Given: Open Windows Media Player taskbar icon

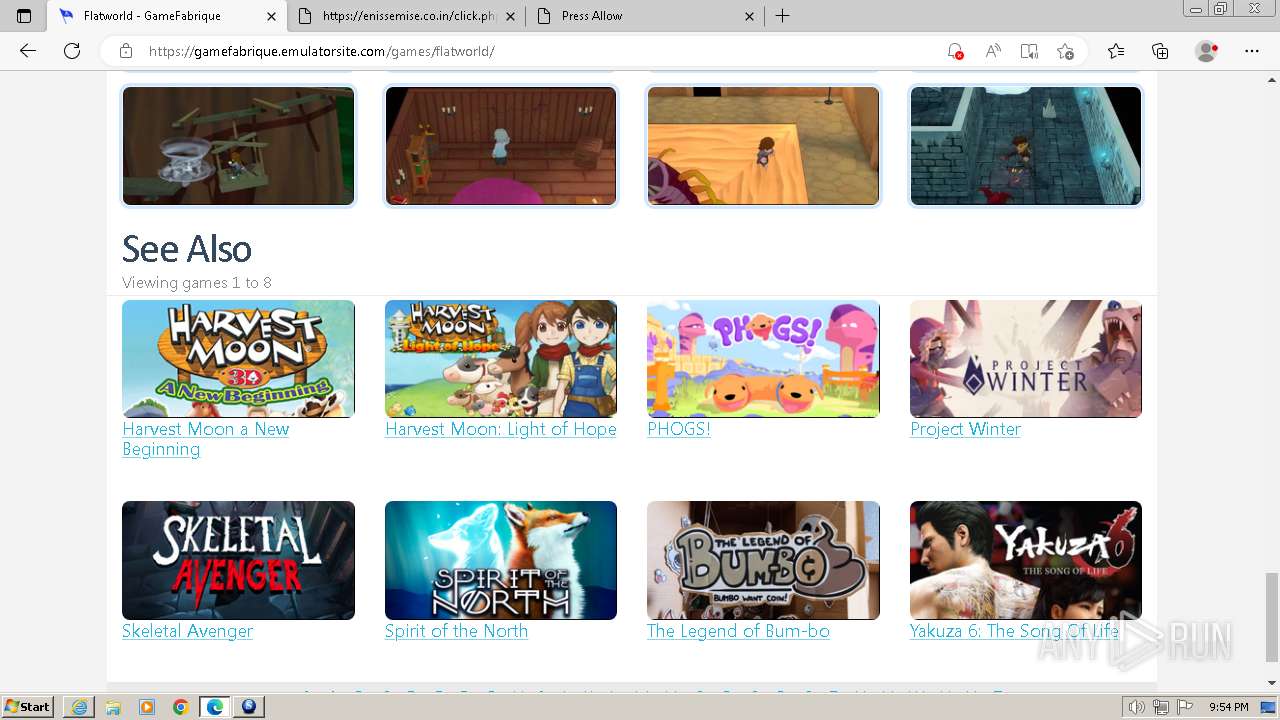Looking at the screenshot, I should 147,707.
